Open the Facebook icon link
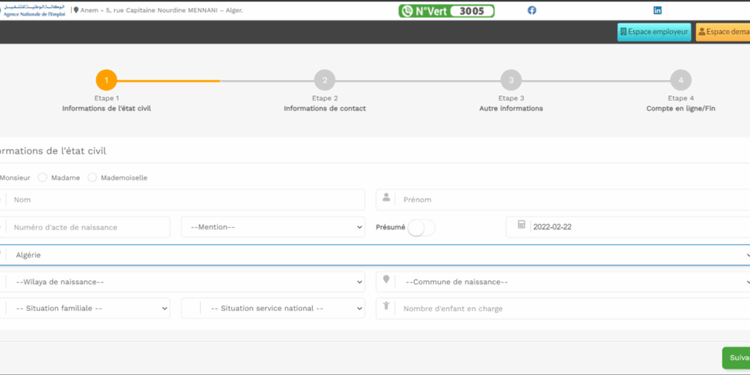The image size is (750, 375). [532, 11]
